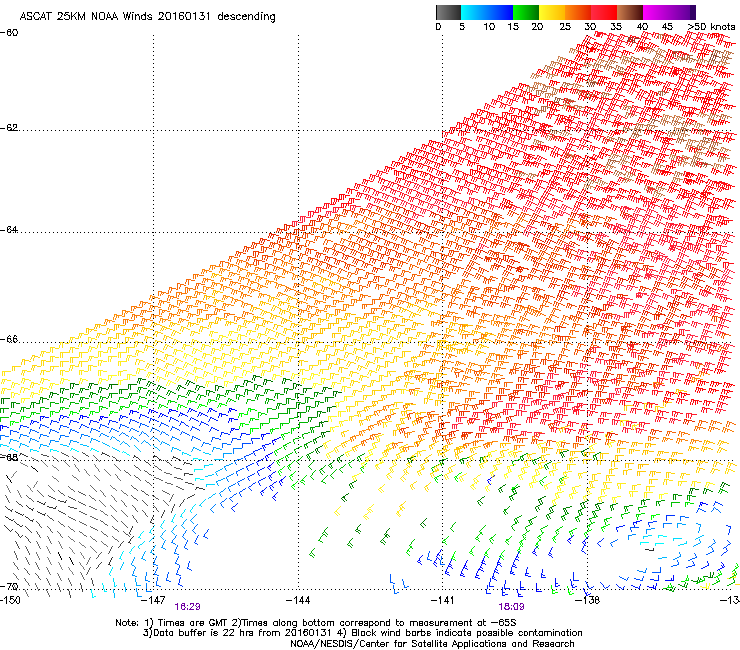Click the NOAA/NESDIS Center credit line
This screenshot has height=650, width=740.
pos(432,644)
